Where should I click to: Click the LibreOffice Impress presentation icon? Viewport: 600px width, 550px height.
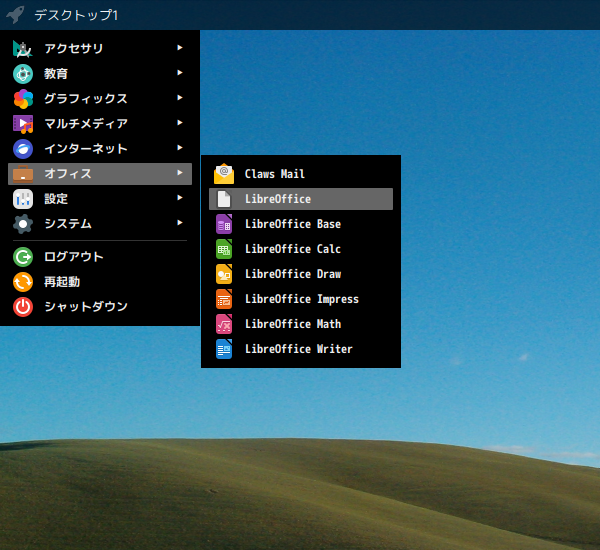tap(224, 299)
